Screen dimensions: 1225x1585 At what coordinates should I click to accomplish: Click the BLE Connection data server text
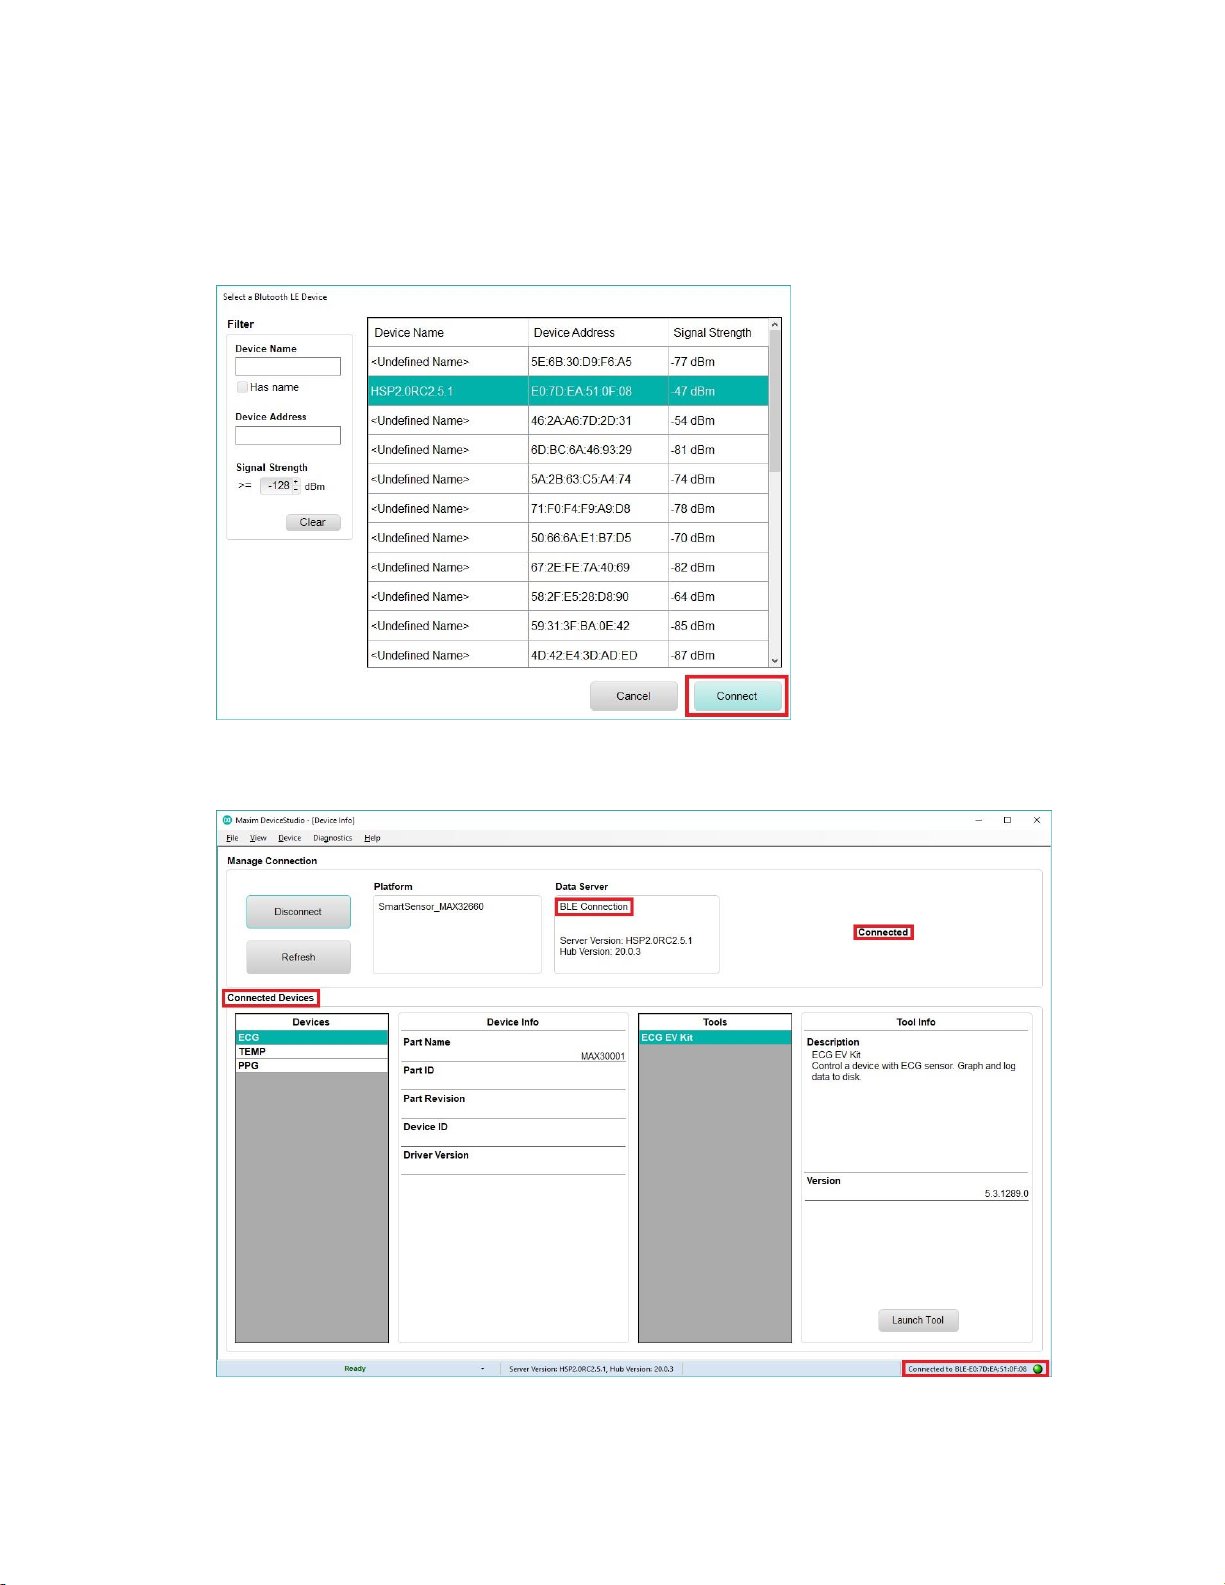click(x=594, y=907)
